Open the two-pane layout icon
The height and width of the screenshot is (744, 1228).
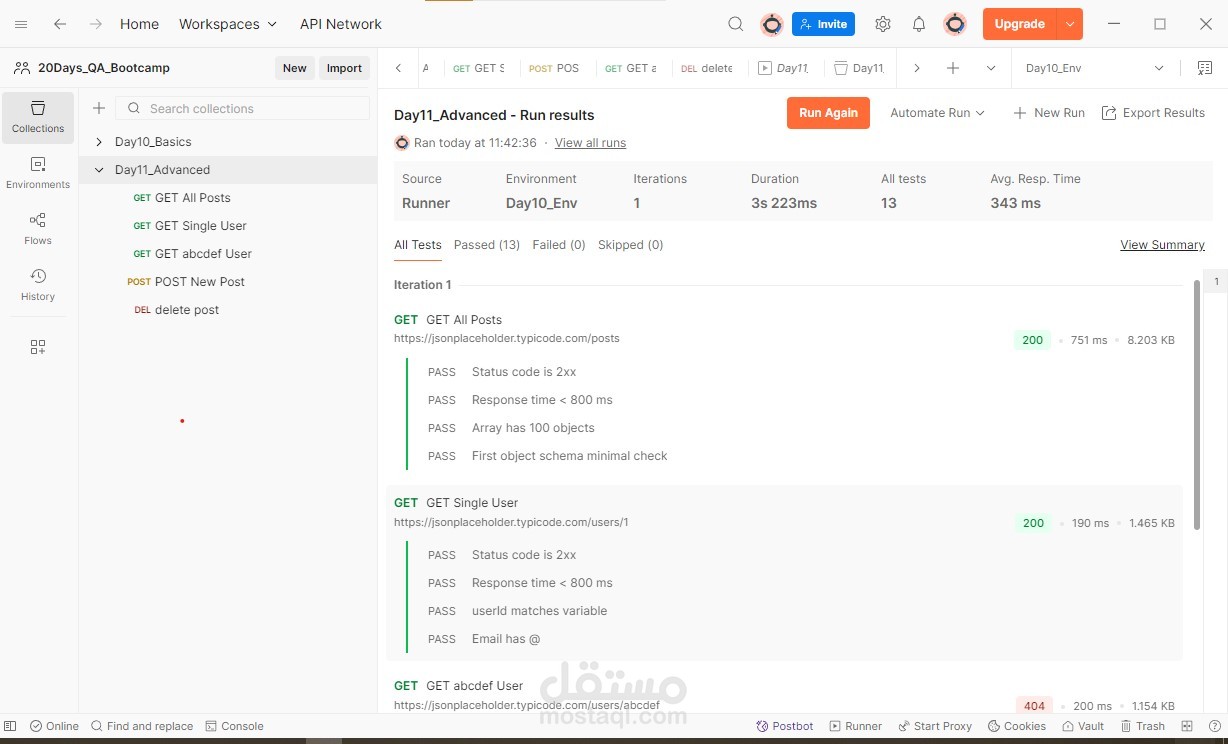click(x=1187, y=726)
